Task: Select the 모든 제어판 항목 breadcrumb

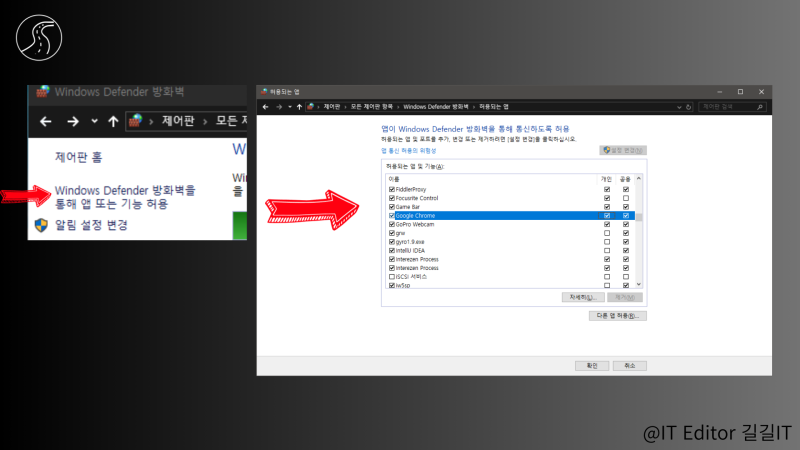Action: click(x=371, y=107)
